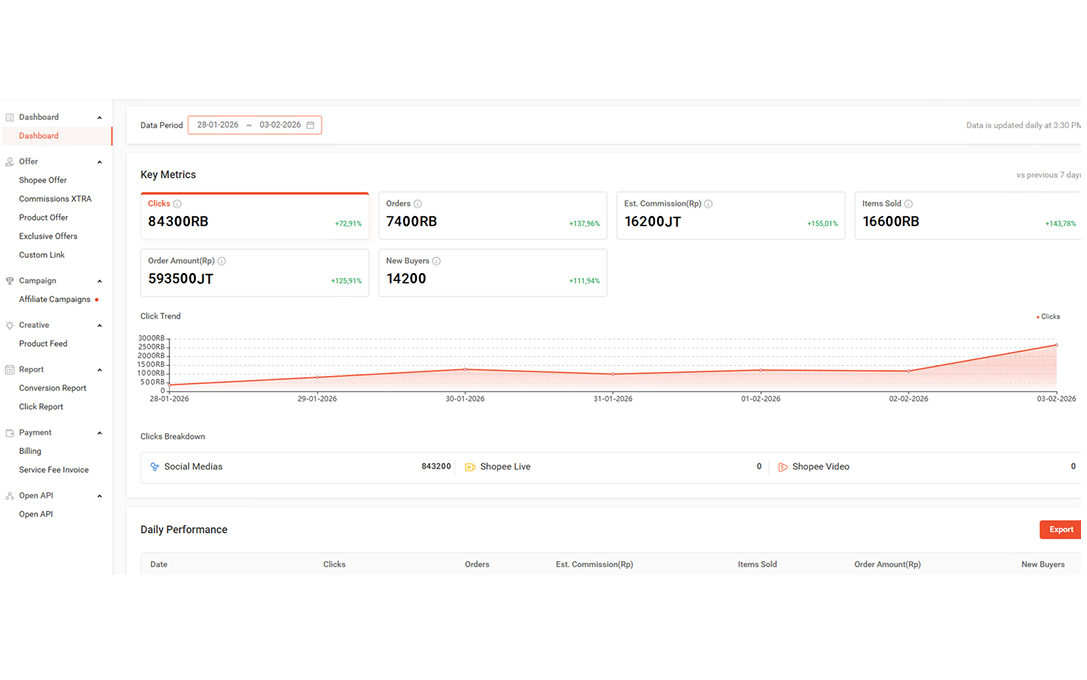Open the Custom Link page
Image resolution: width=1087 pixels, height=680 pixels.
(42, 255)
